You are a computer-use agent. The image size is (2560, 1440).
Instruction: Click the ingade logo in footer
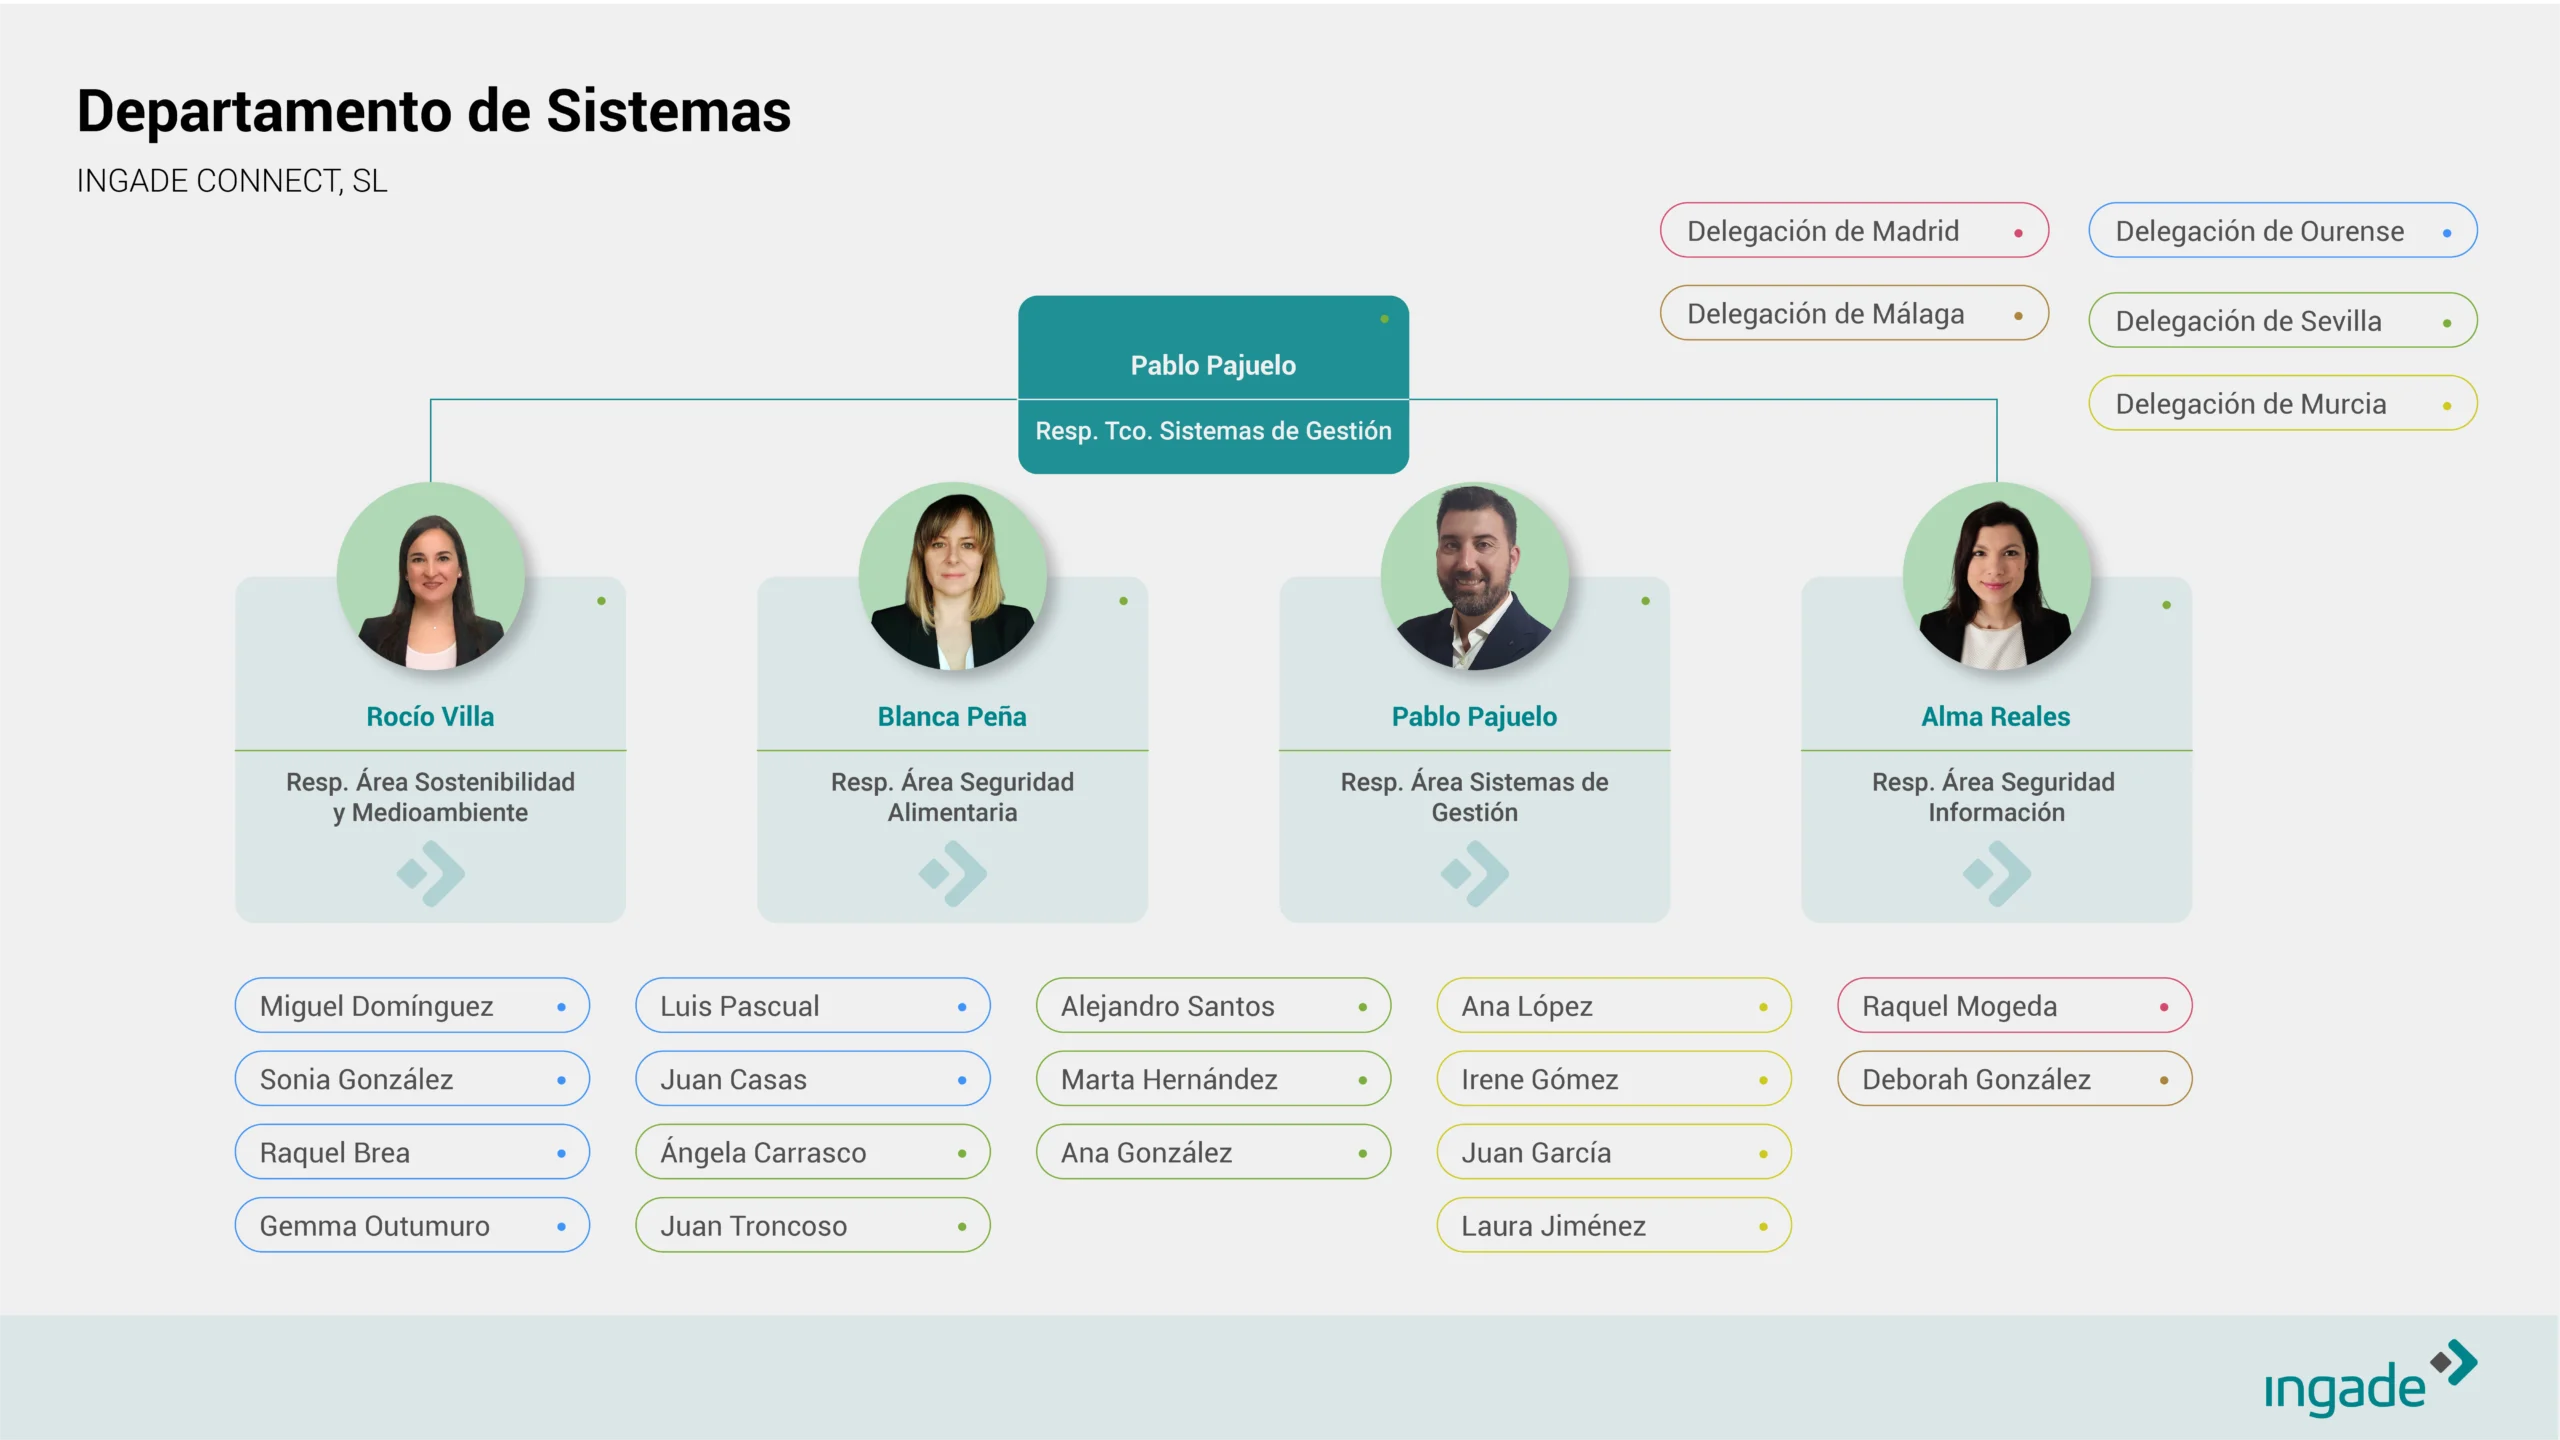pos(2368,1380)
